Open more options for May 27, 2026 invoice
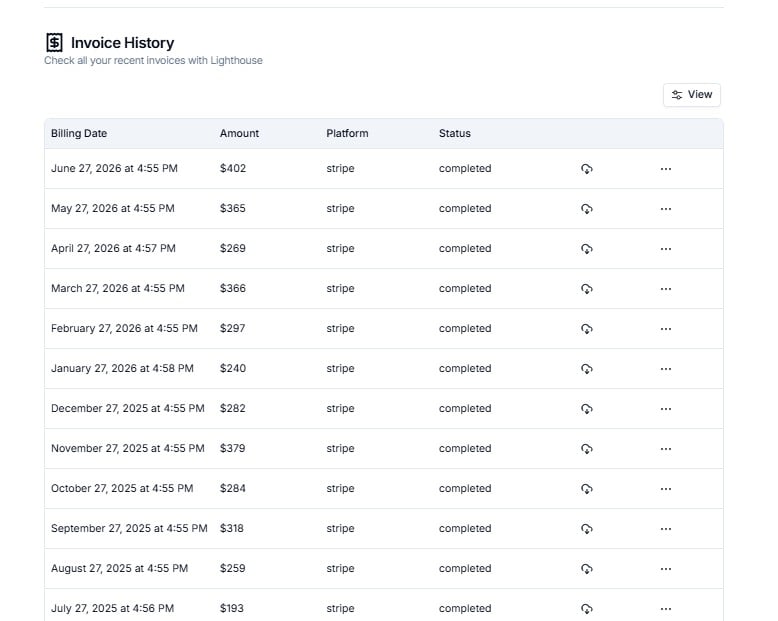 (x=666, y=209)
